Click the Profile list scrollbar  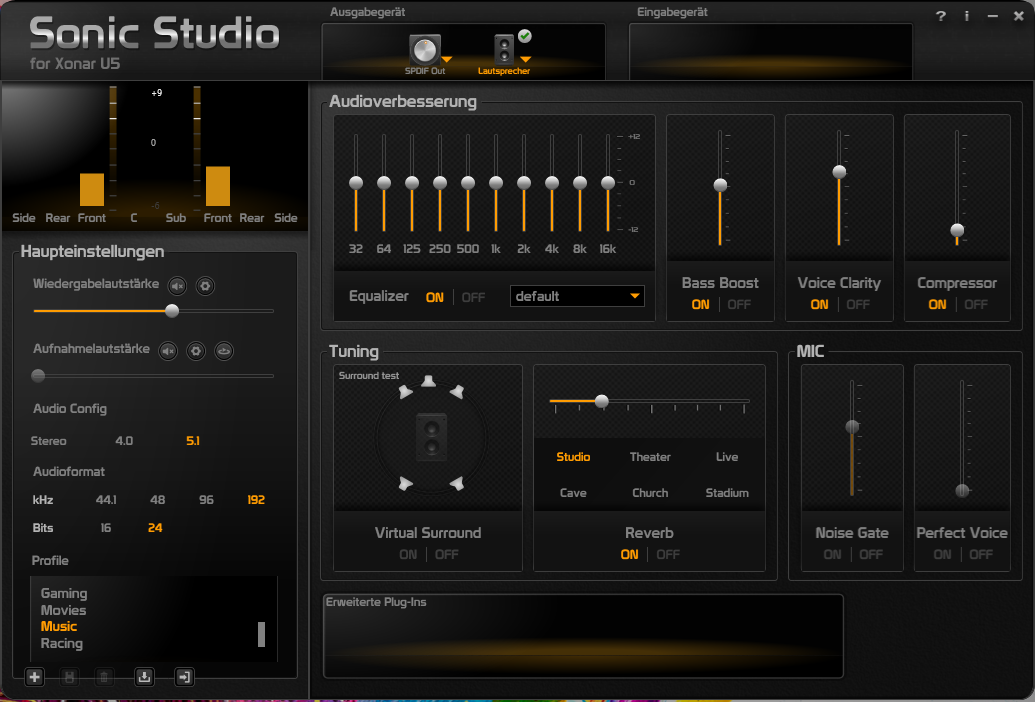point(261,634)
